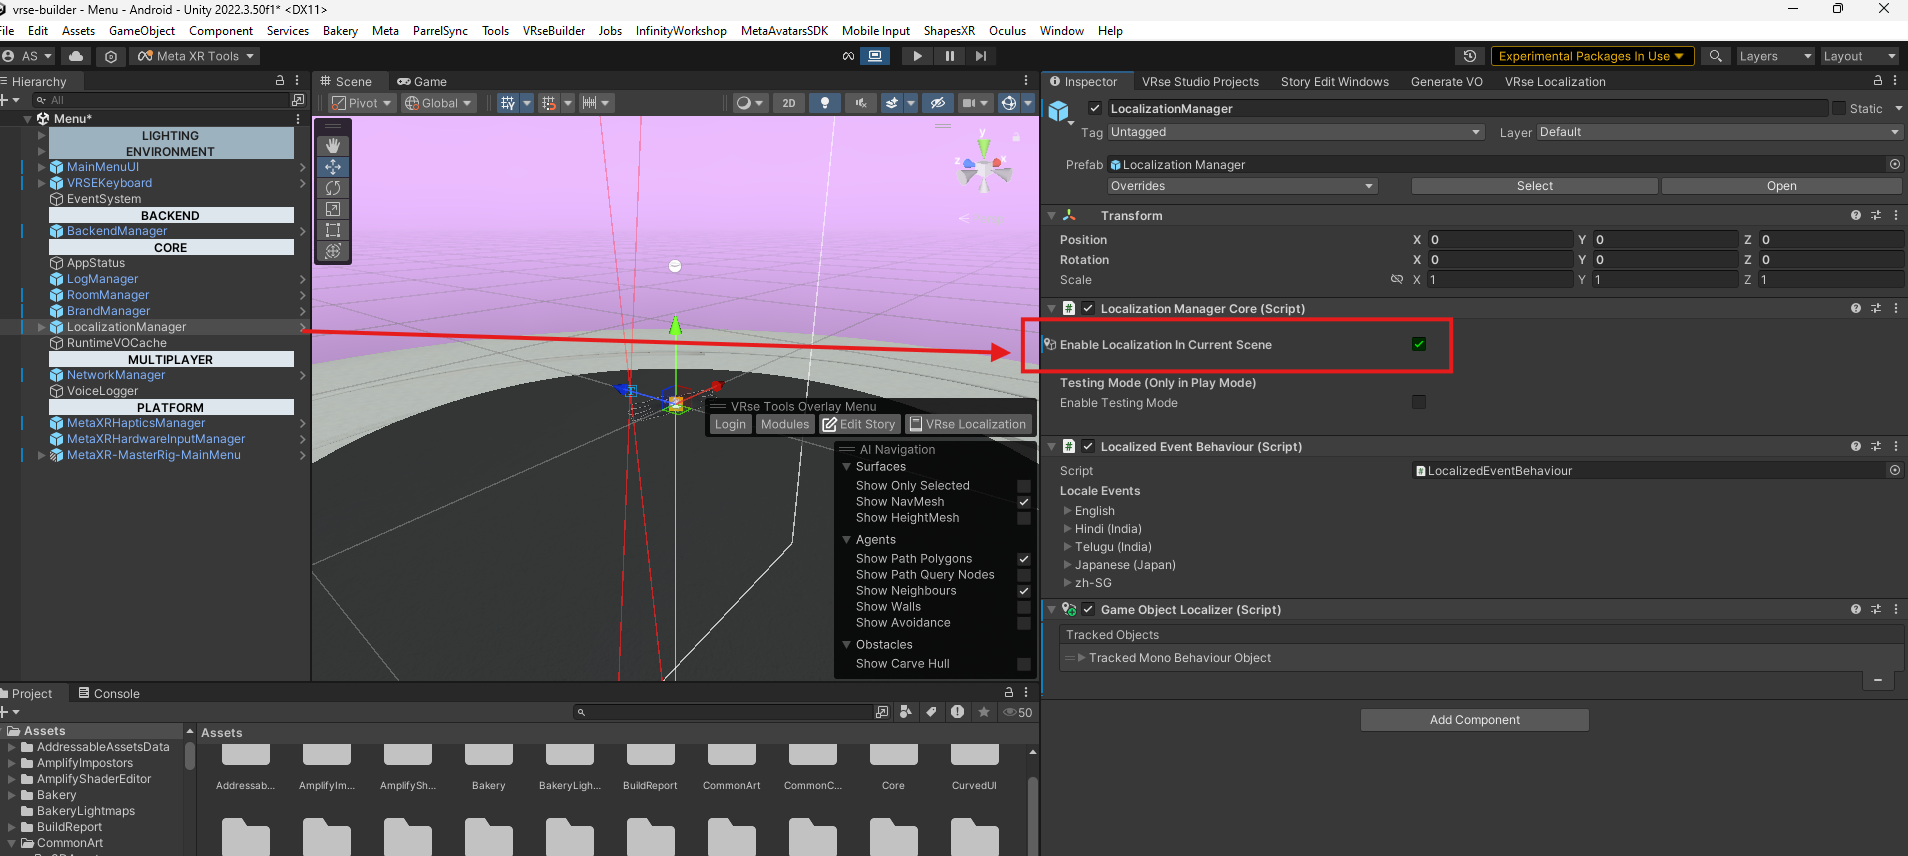Viewport: 1908px width, 856px height.
Task: Collapse the Surfaces section in AI Navigation
Action: coord(847,467)
